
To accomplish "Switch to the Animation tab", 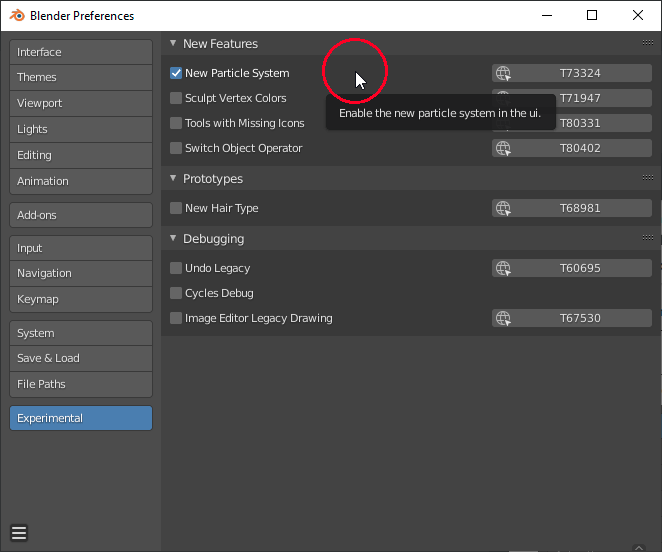I will click(81, 181).
